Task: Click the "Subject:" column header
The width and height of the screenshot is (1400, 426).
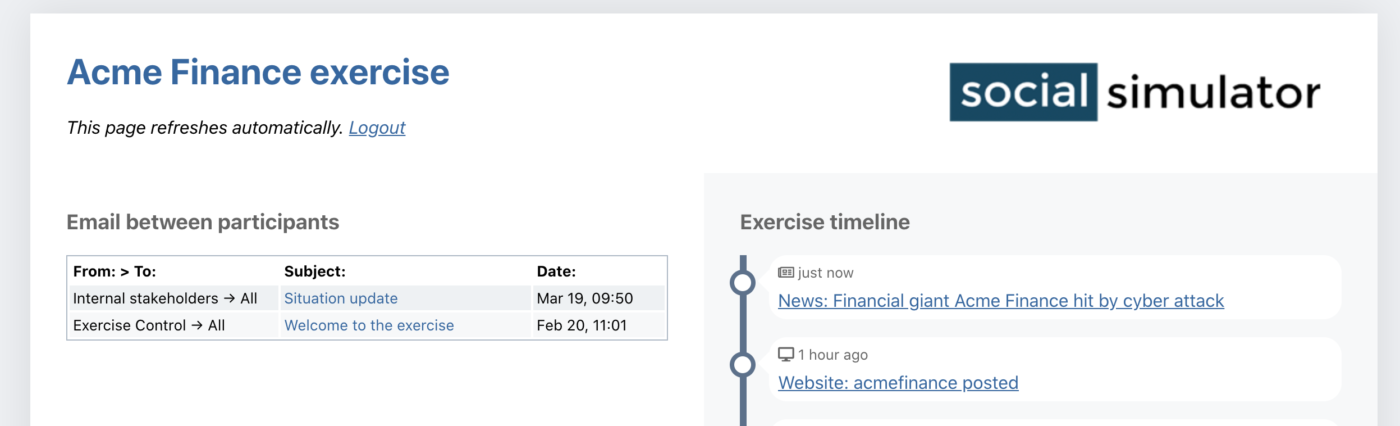Action: [315, 271]
